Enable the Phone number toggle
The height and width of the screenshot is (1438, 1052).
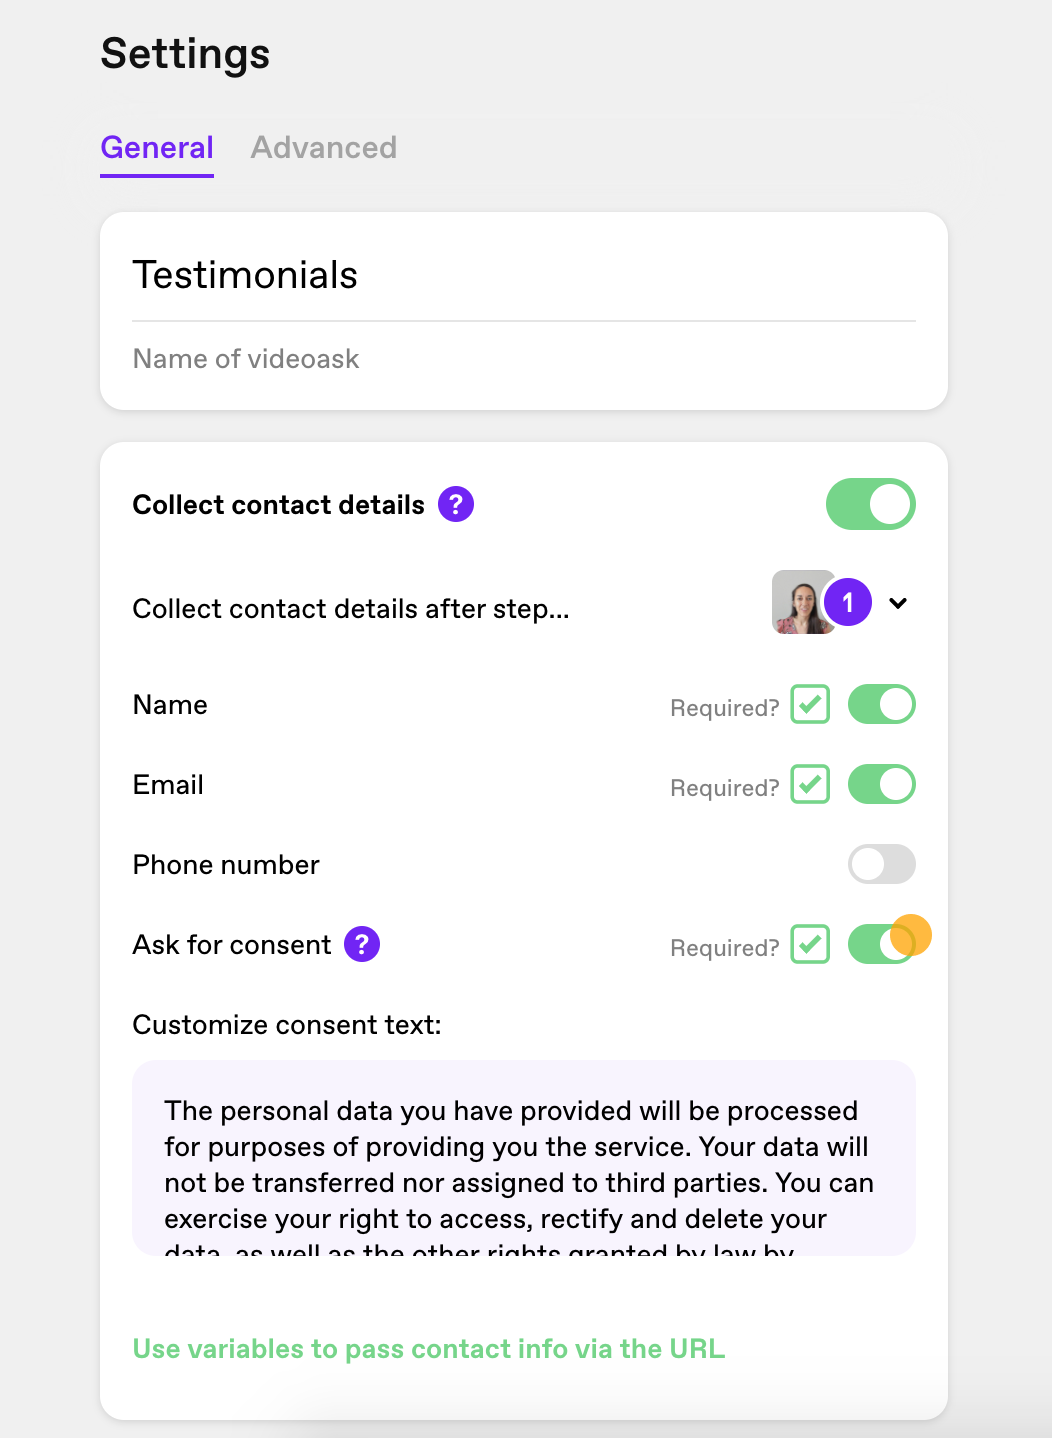[882, 864]
